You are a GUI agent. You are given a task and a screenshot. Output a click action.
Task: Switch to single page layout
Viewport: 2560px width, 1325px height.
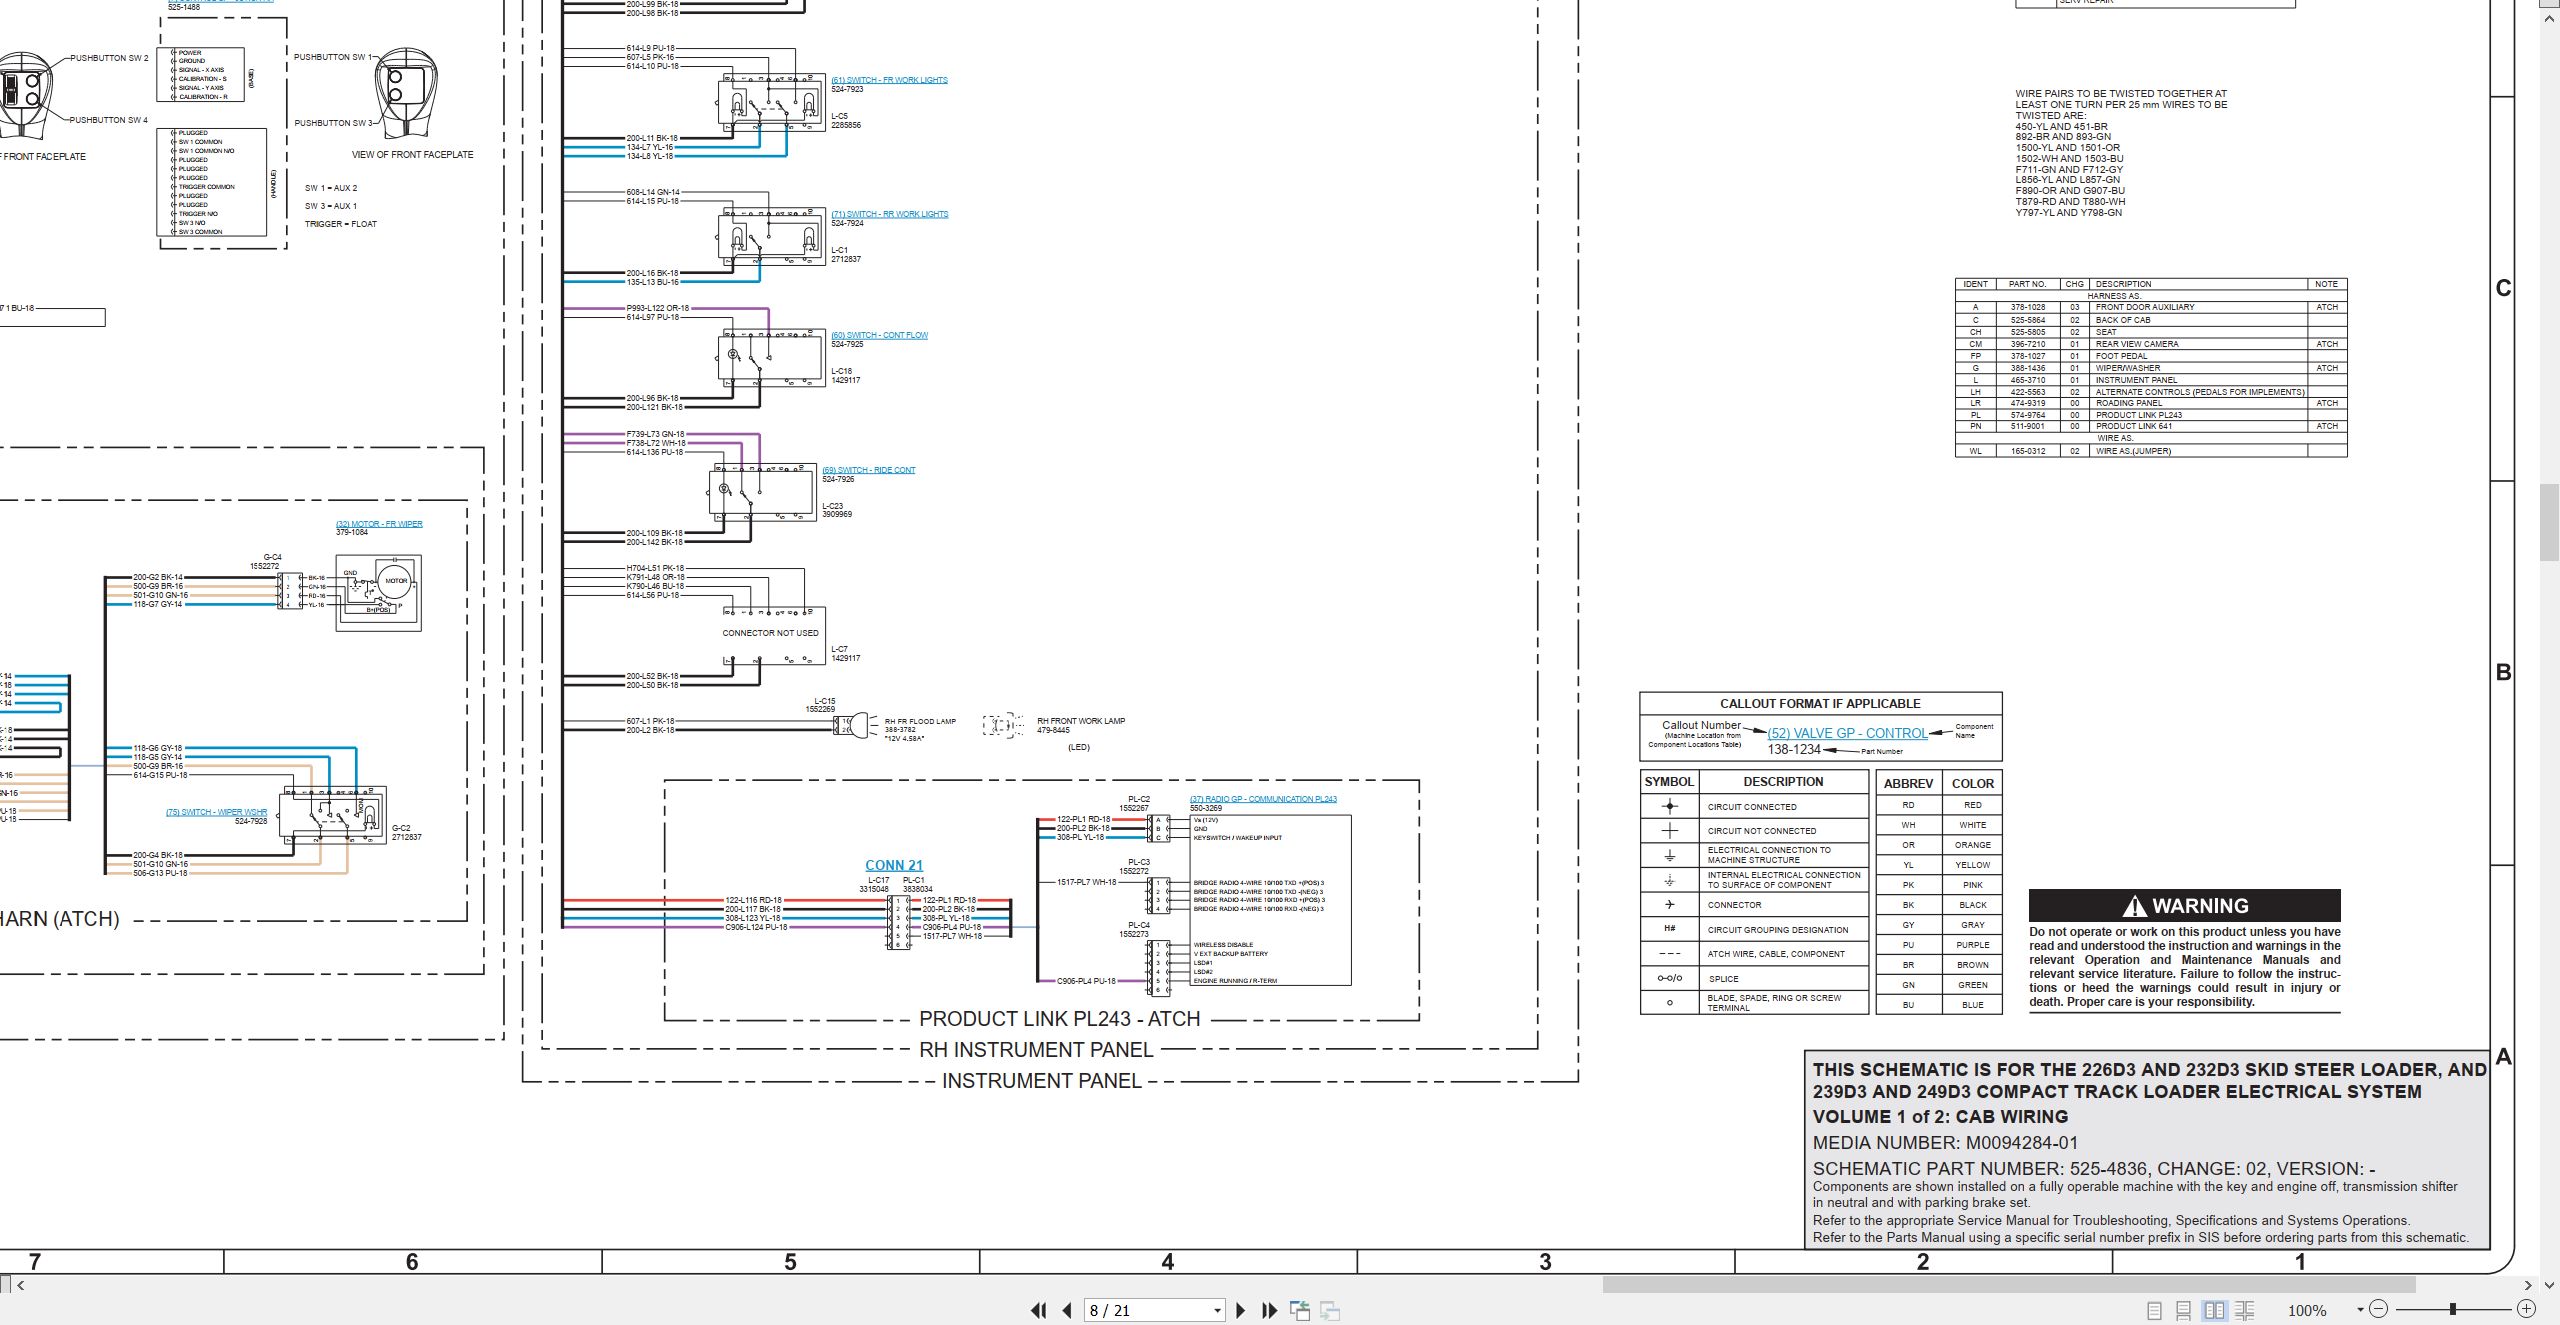coord(2155,1310)
